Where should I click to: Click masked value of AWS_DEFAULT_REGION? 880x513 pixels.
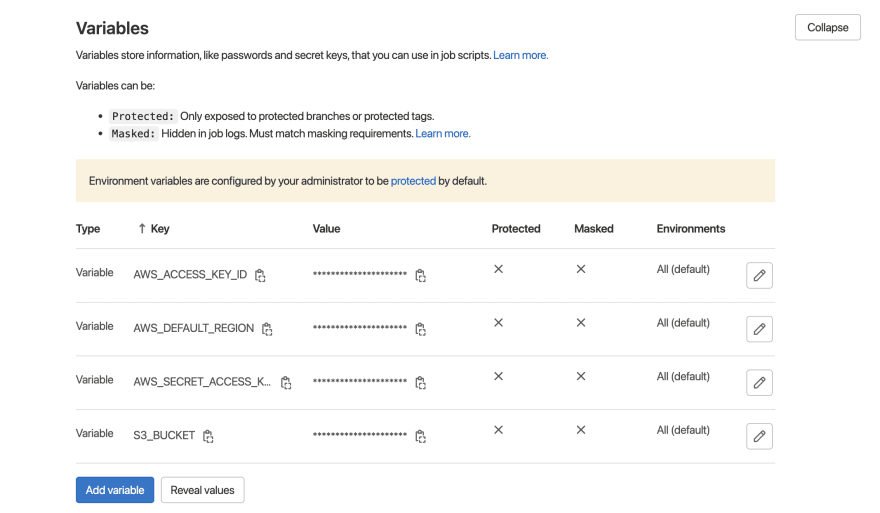pos(360,327)
